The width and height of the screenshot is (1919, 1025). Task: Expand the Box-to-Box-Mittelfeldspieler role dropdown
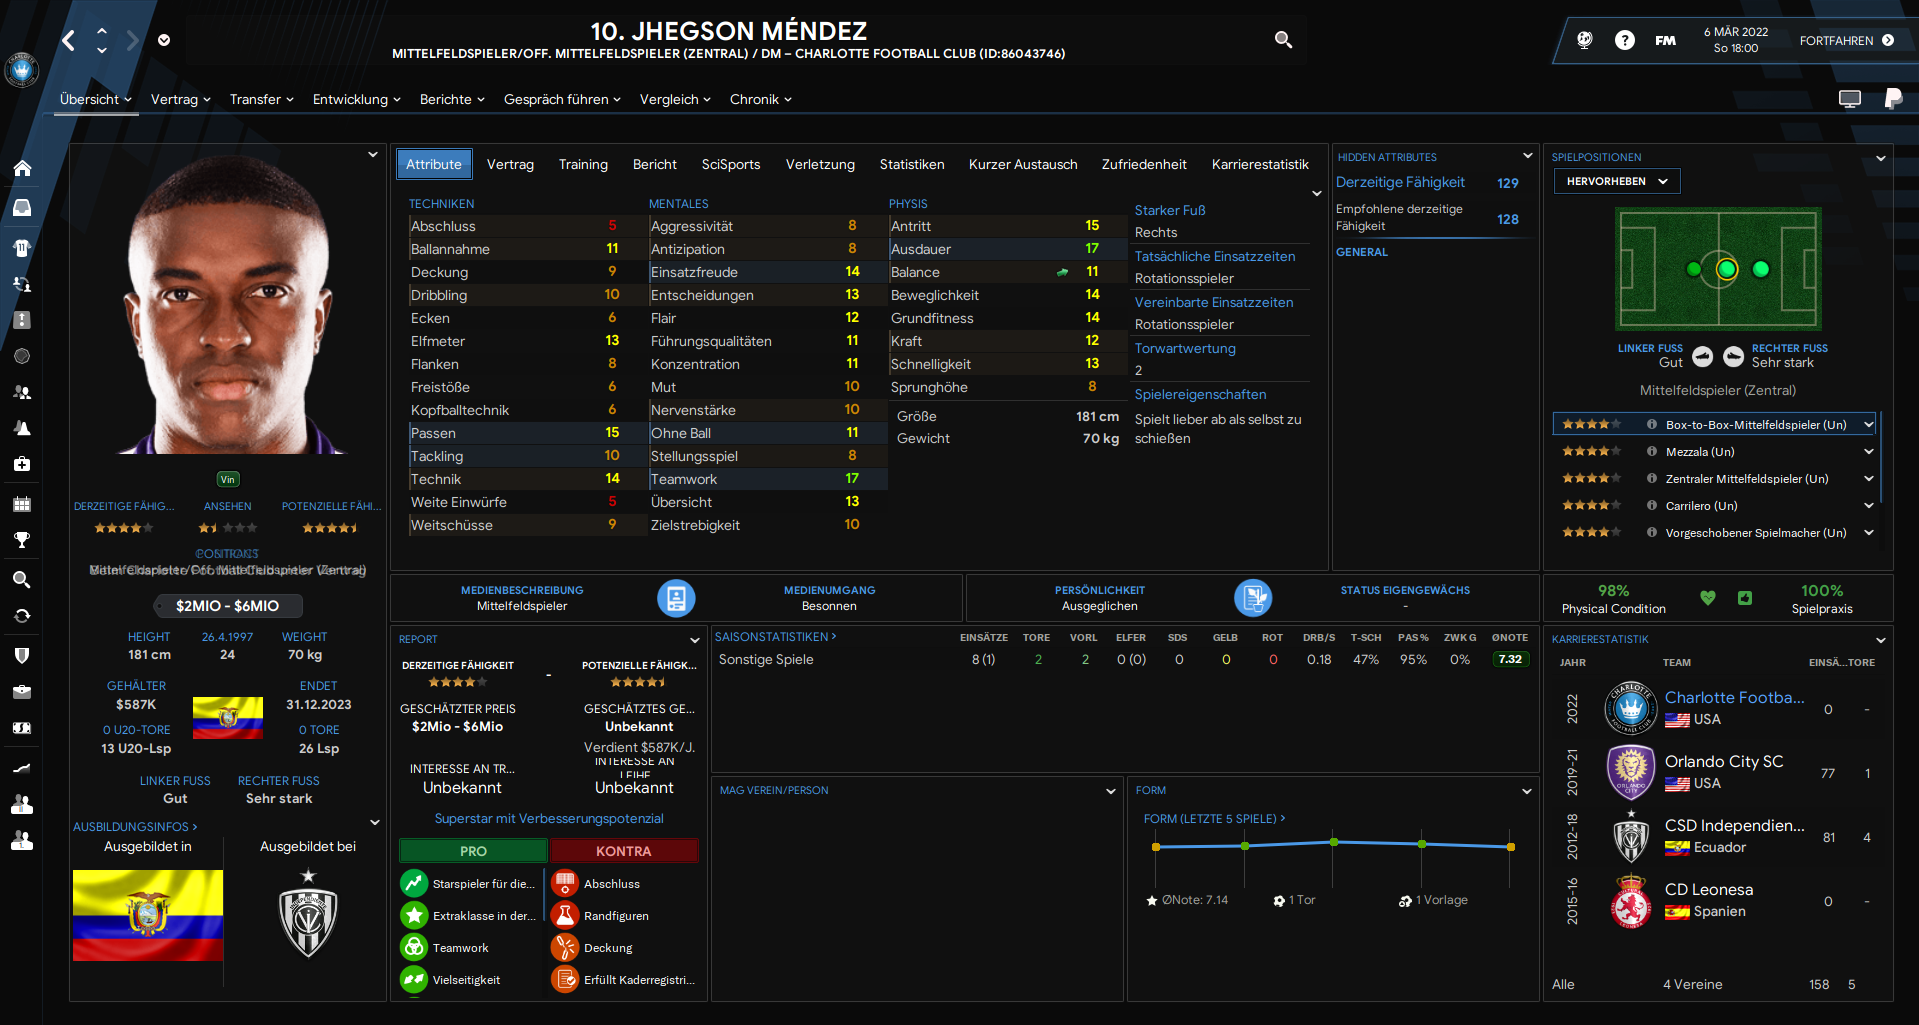click(x=1868, y=425)
